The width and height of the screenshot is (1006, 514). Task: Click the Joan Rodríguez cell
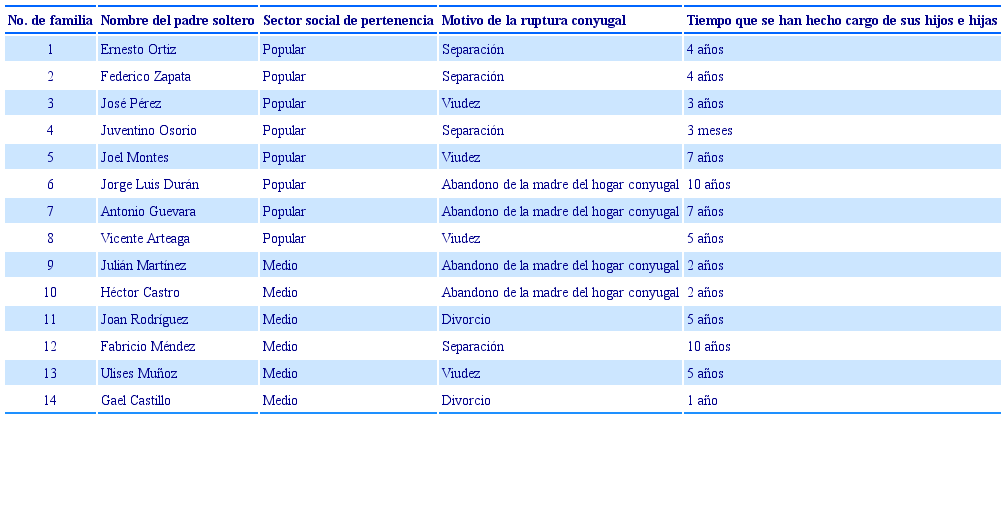(x=144, y=319)
